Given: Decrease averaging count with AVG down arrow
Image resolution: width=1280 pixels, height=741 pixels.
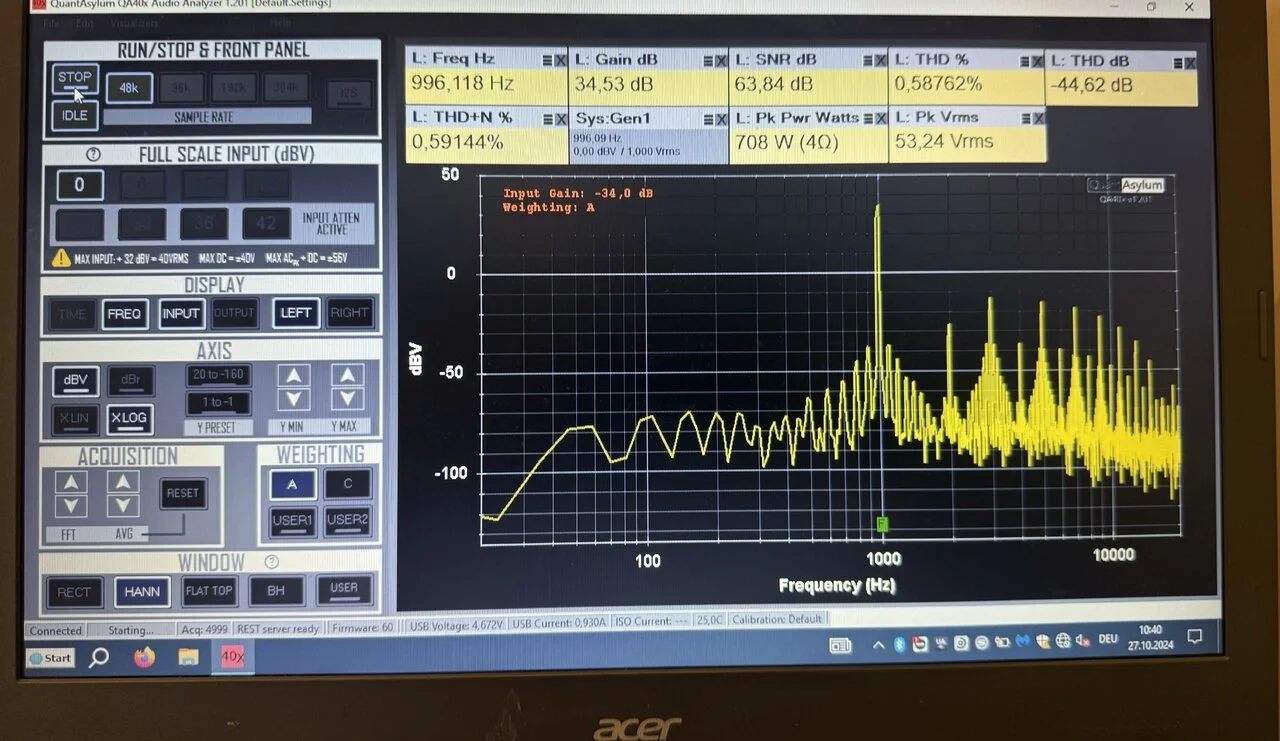Looking at the screenshot, I should point(123,506).
